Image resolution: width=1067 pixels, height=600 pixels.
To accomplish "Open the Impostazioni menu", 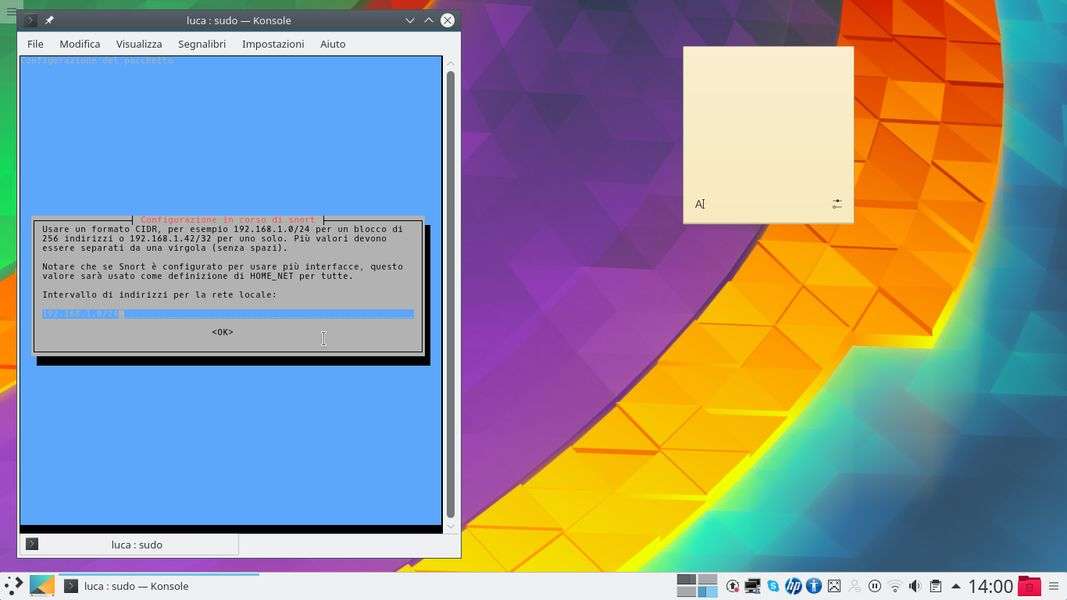I will pyautogui.click(x=272, y=44).
